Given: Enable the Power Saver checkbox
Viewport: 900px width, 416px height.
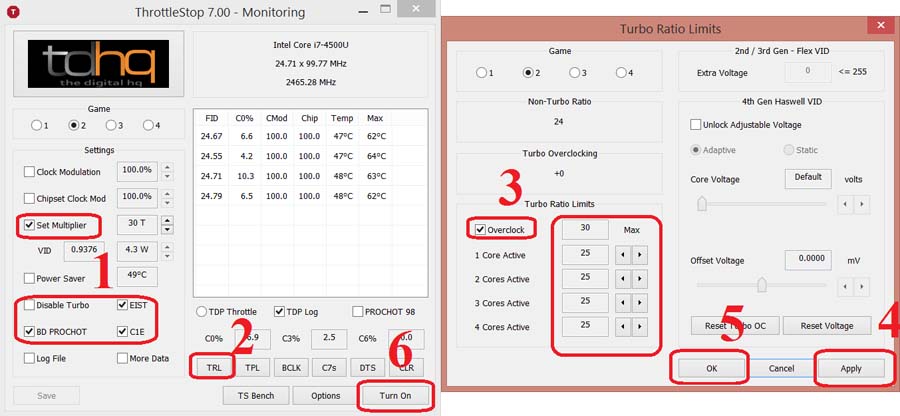Looking at the screenshot, I should click(29, 278).
